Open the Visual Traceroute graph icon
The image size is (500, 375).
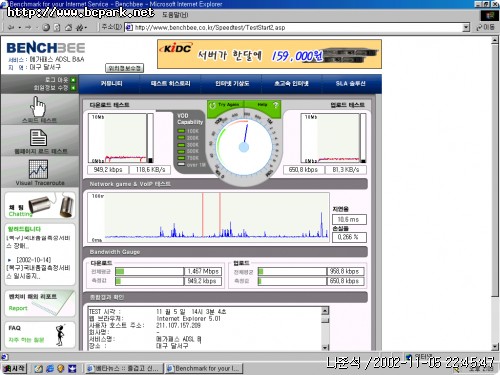(x=38, y=169)
